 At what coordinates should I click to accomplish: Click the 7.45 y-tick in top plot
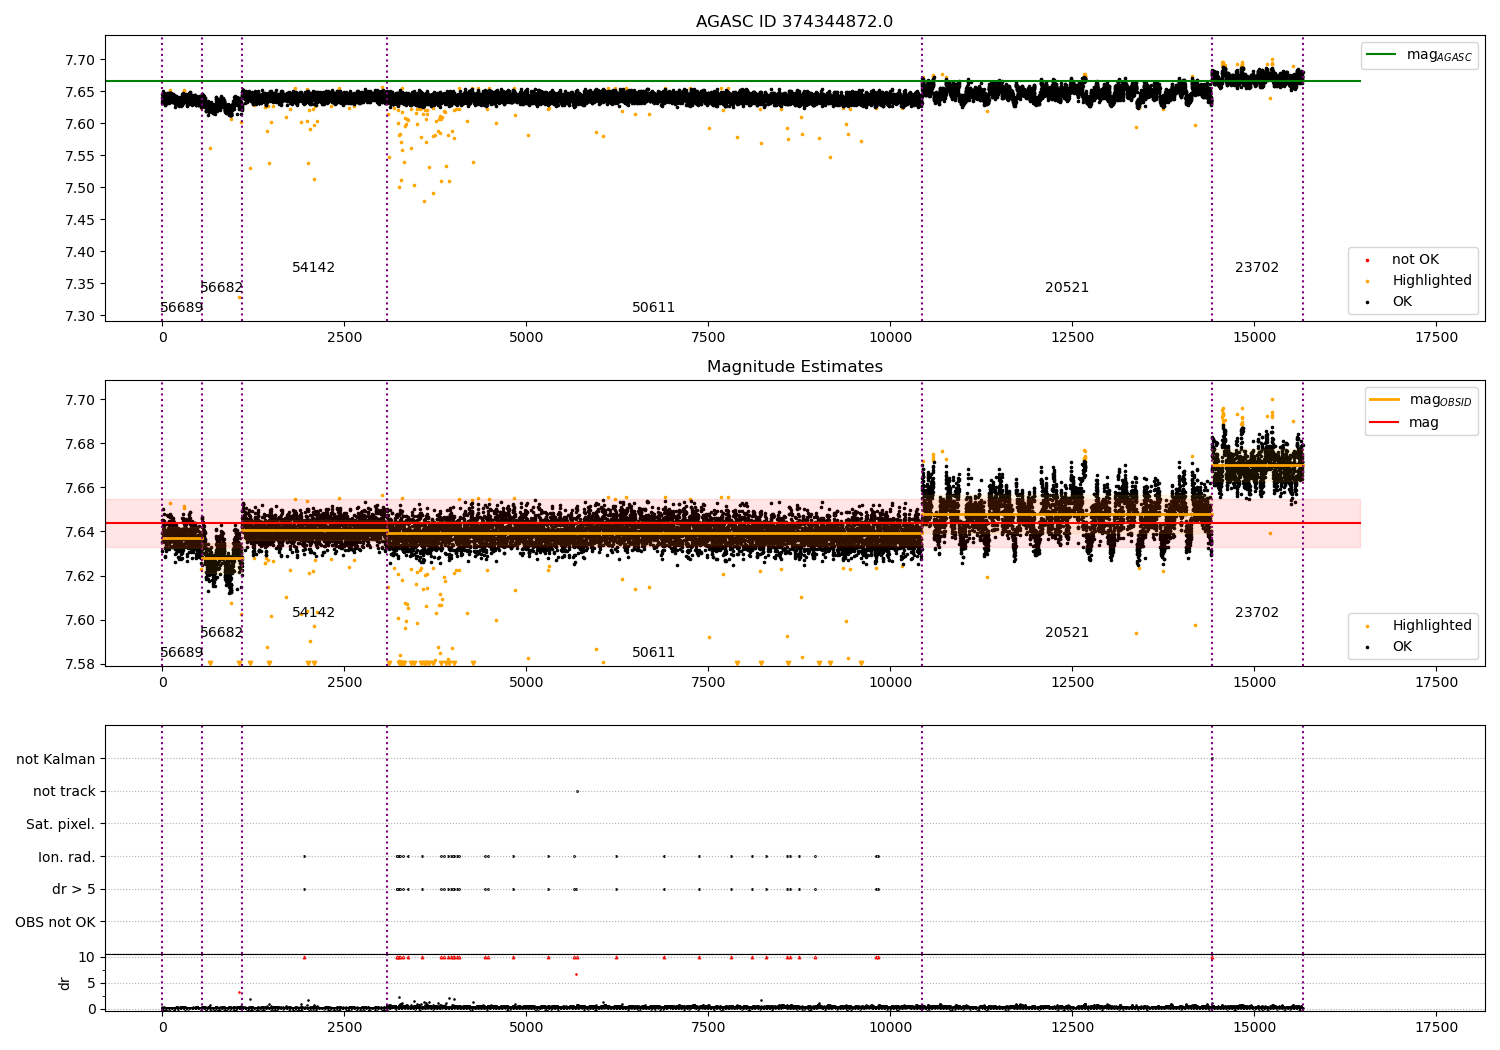pos(80,220)
